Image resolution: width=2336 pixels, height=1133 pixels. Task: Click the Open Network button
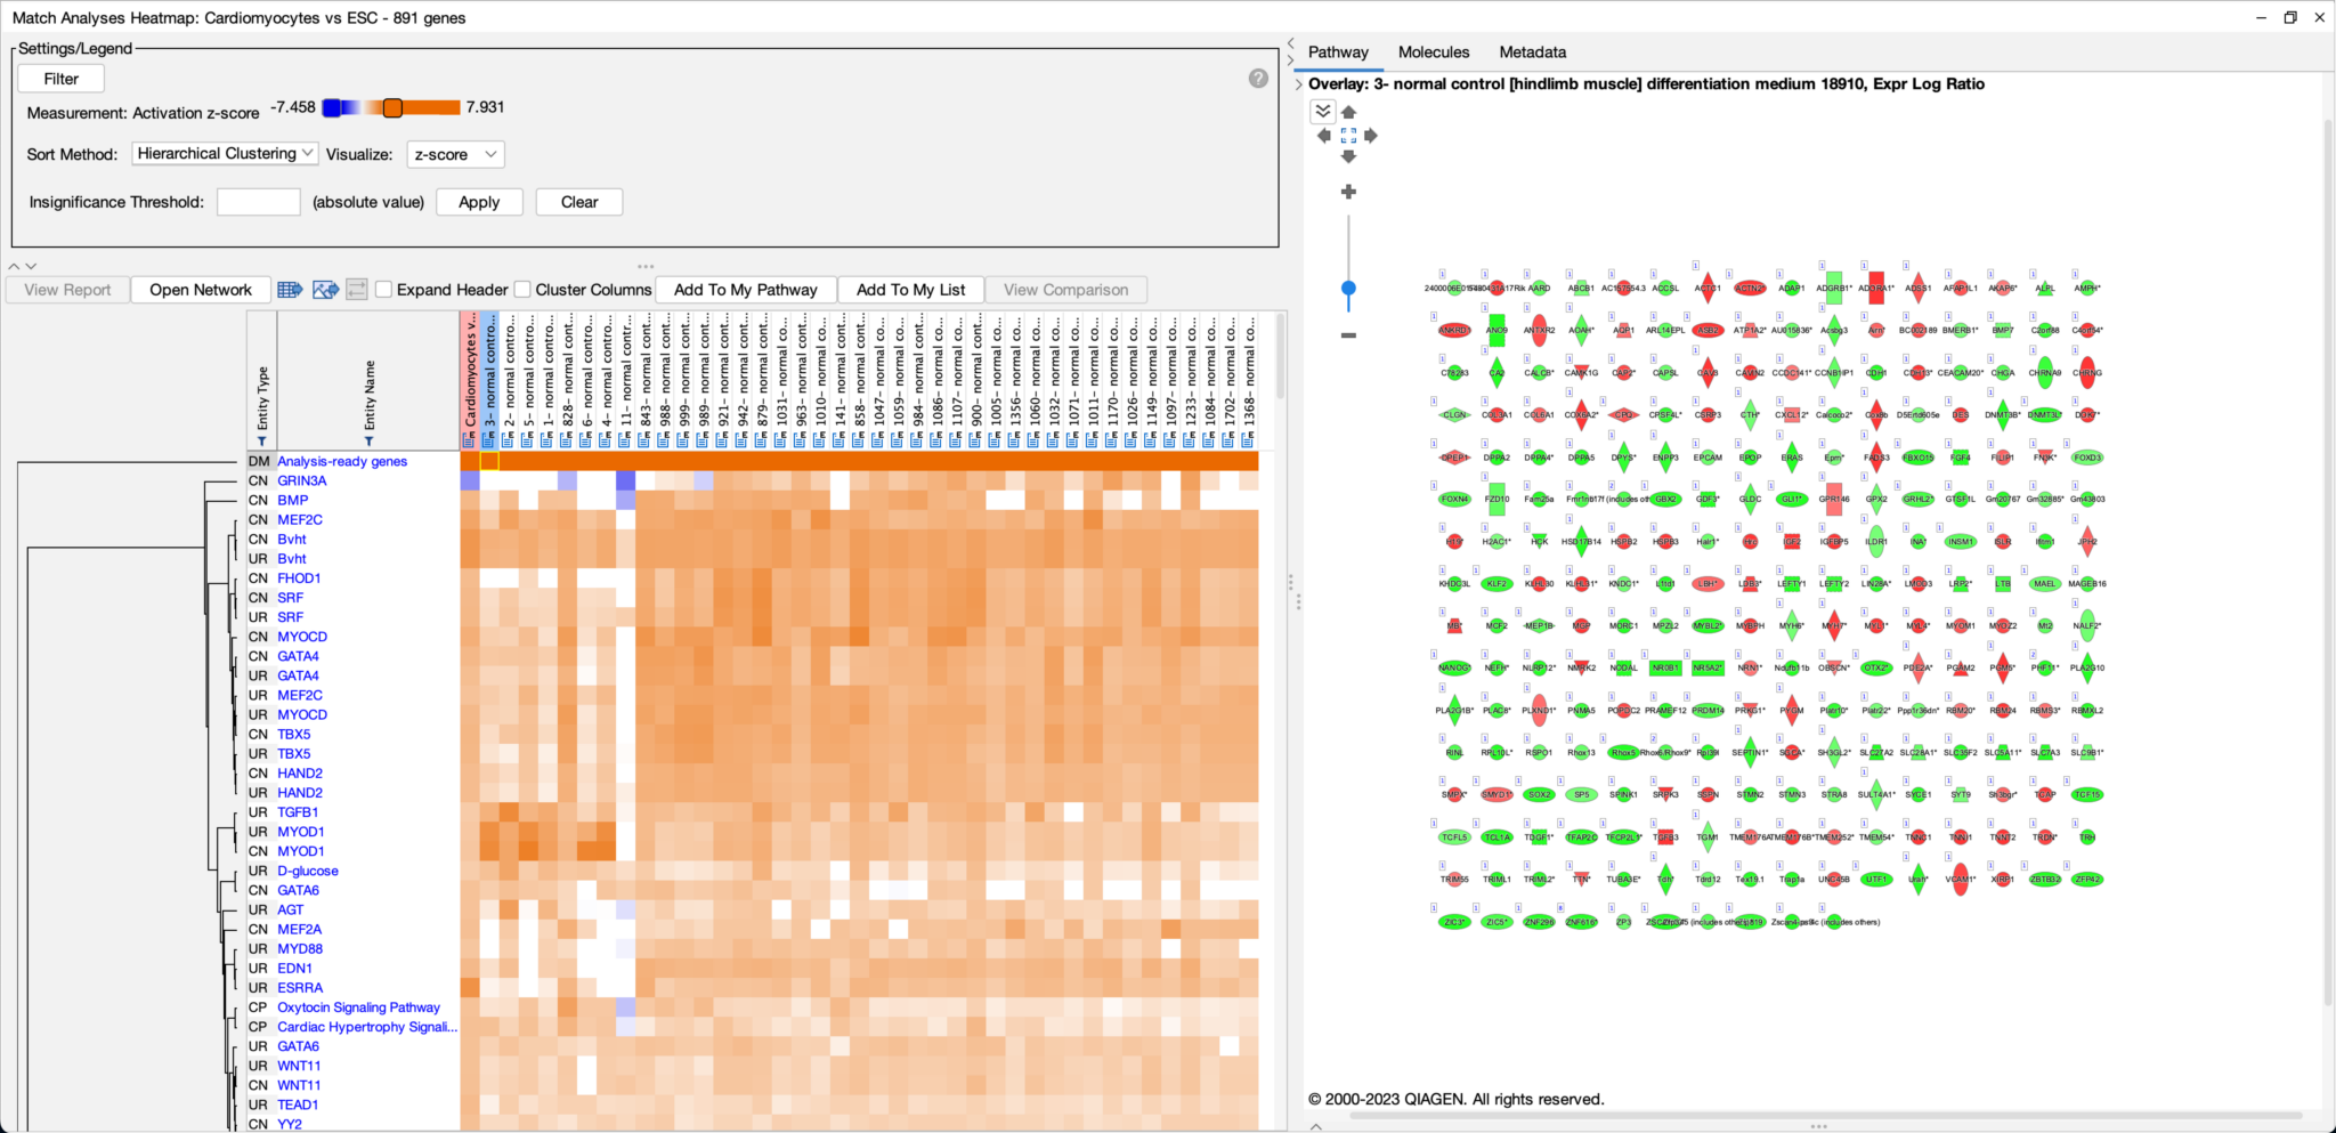(201, 290)
